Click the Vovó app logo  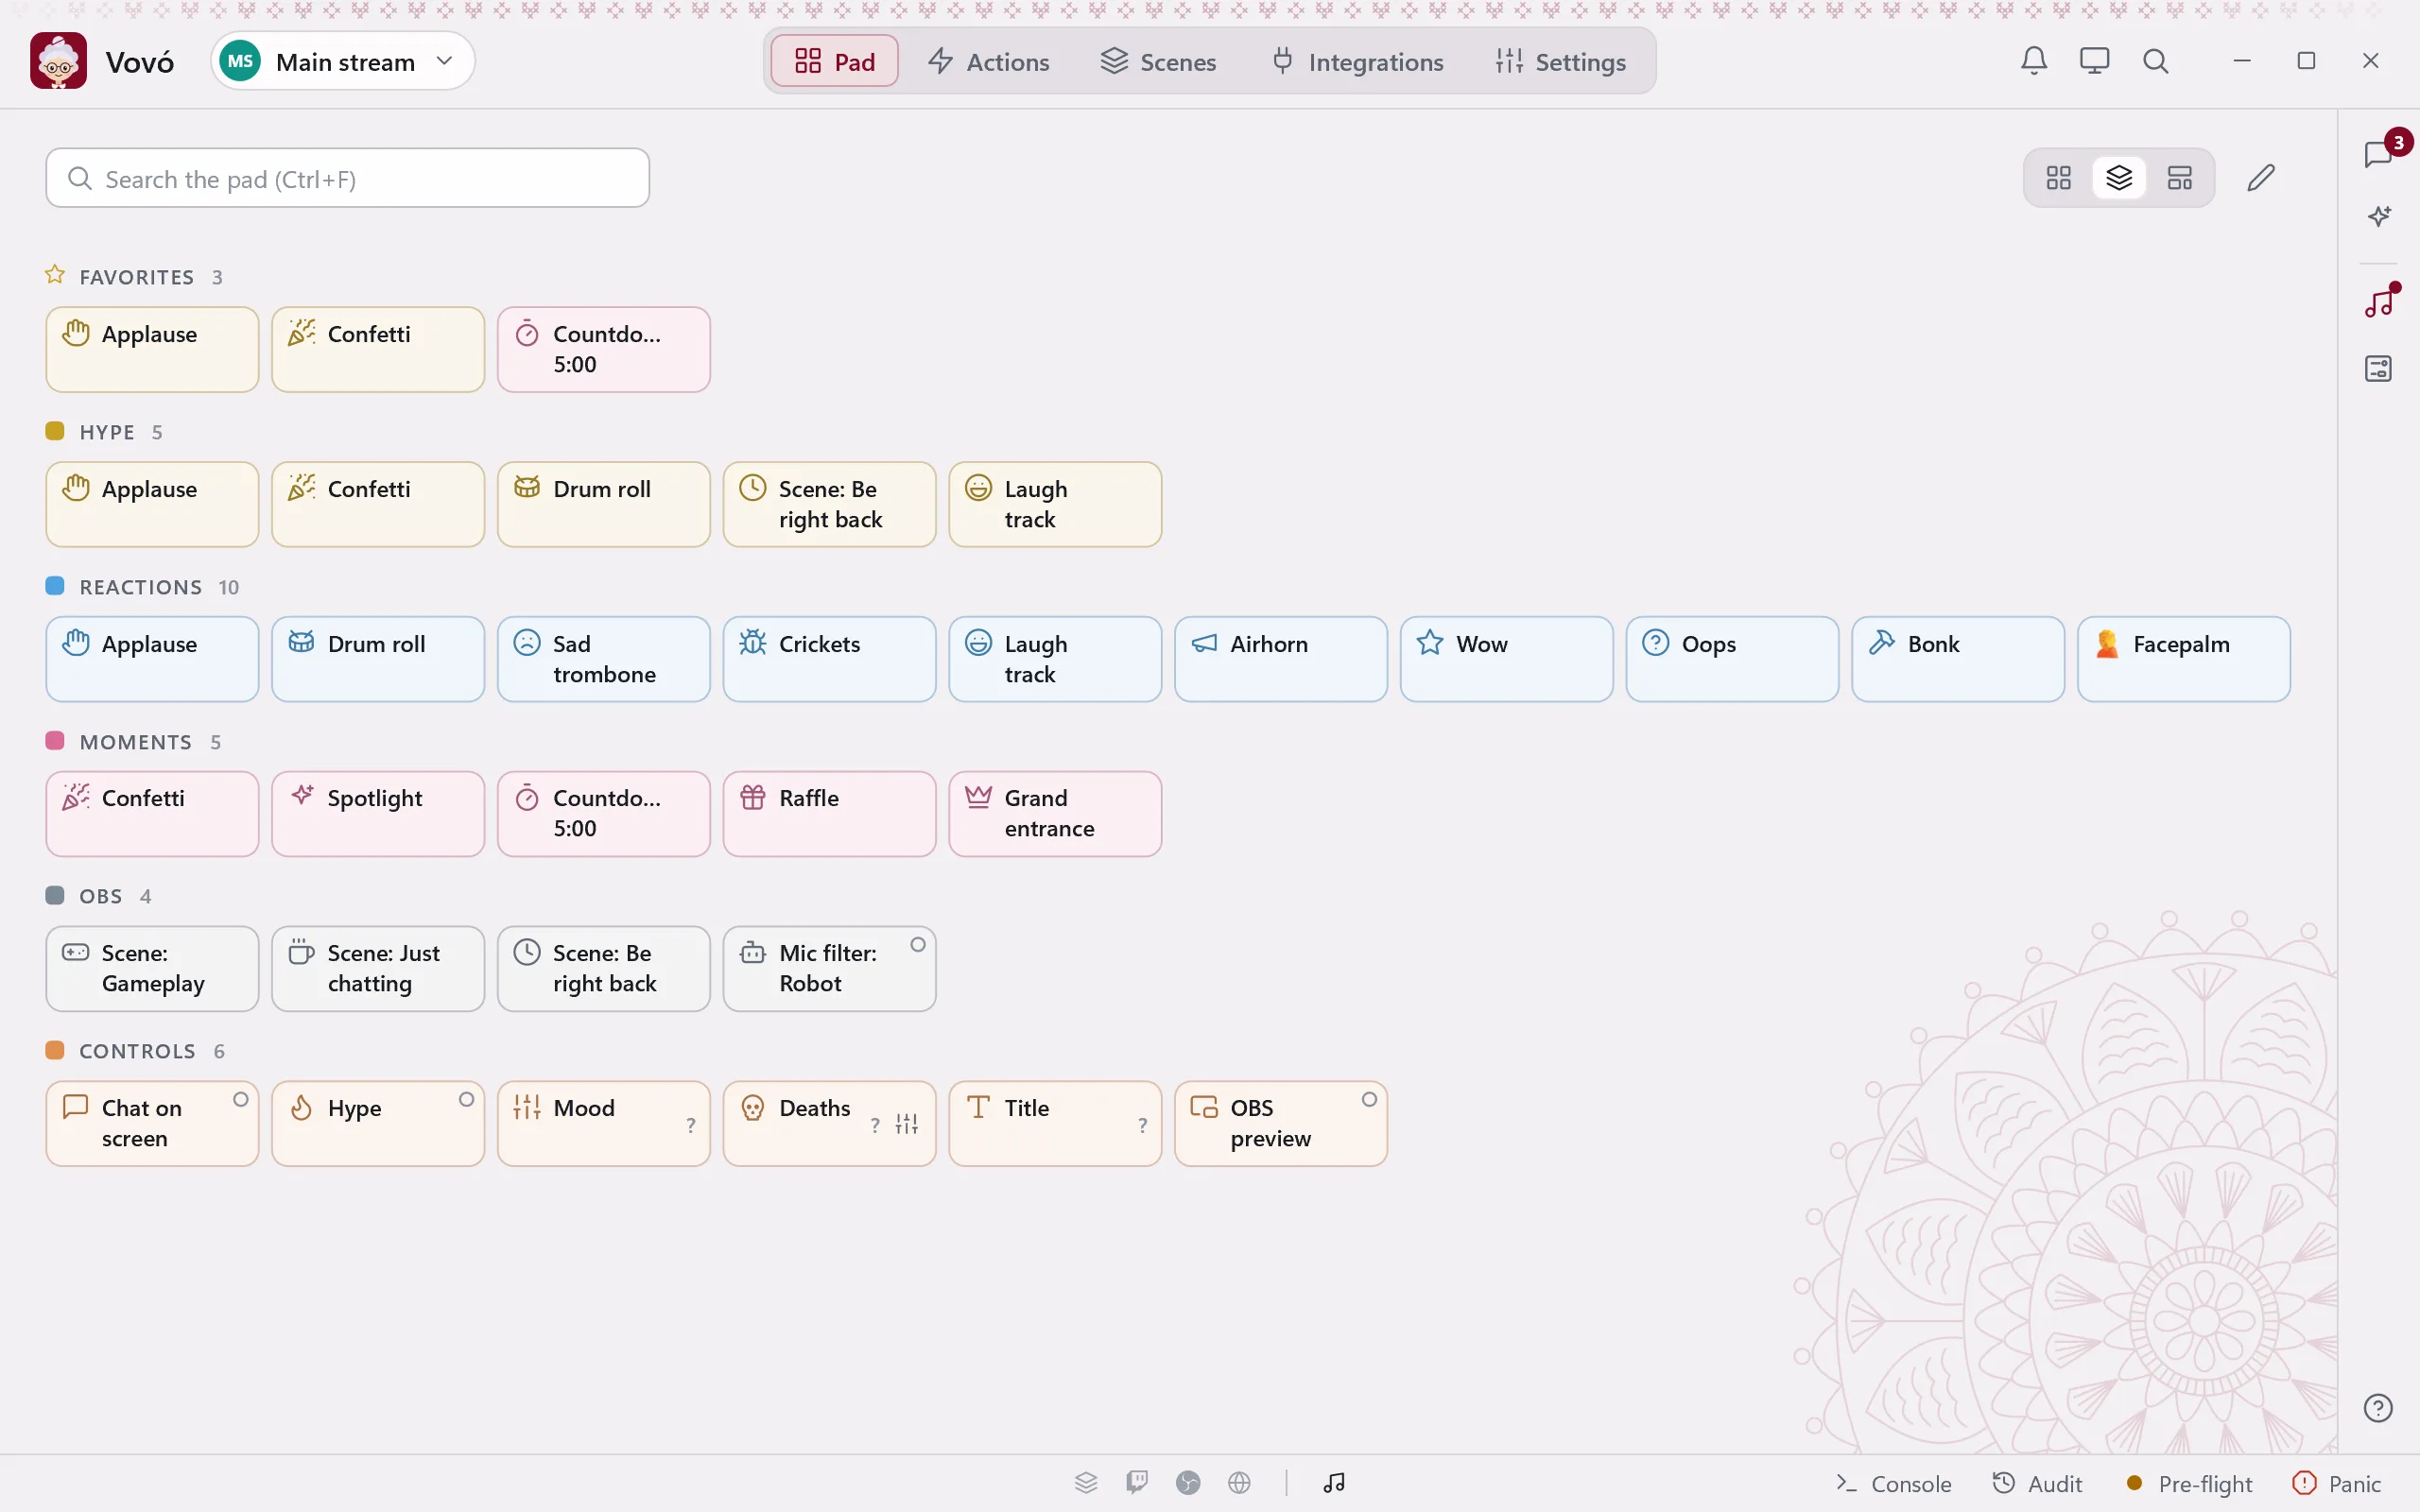click(58, 61)
